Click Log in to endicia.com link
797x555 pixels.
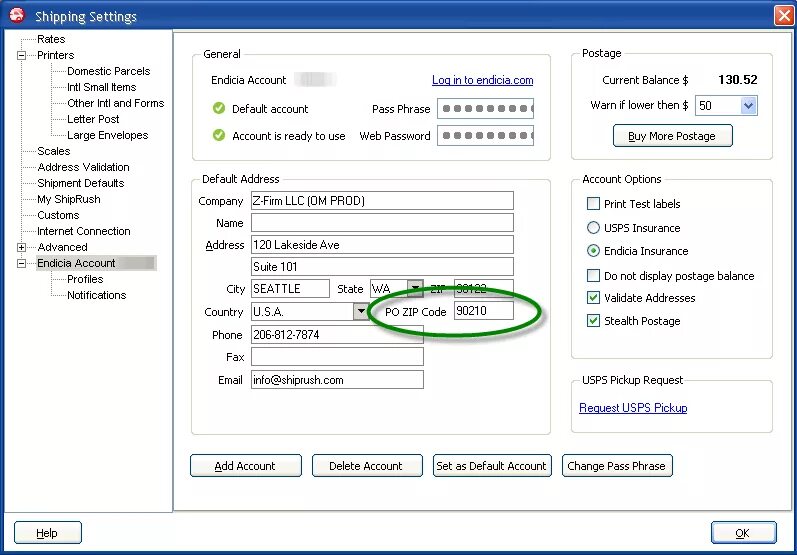(x=482, y=80)
